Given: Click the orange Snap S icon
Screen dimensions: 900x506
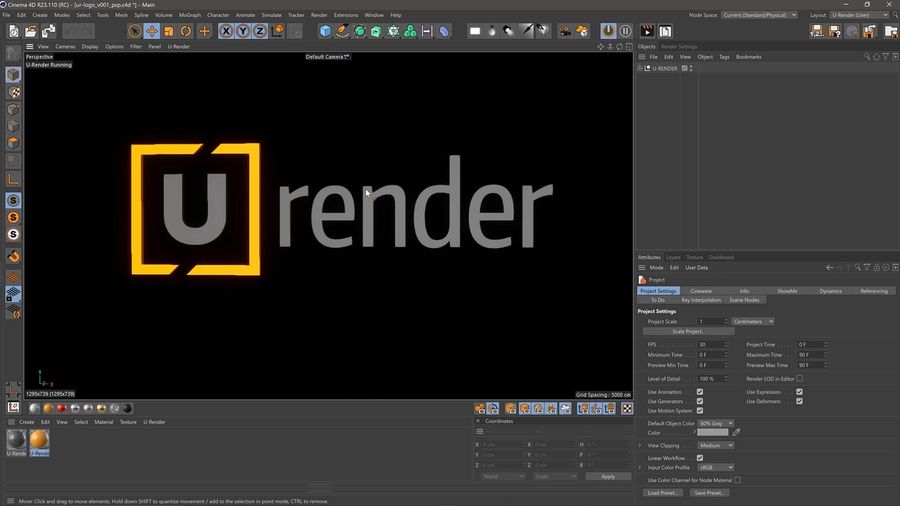Looking at the screenshot, I should tap(13, 217).
